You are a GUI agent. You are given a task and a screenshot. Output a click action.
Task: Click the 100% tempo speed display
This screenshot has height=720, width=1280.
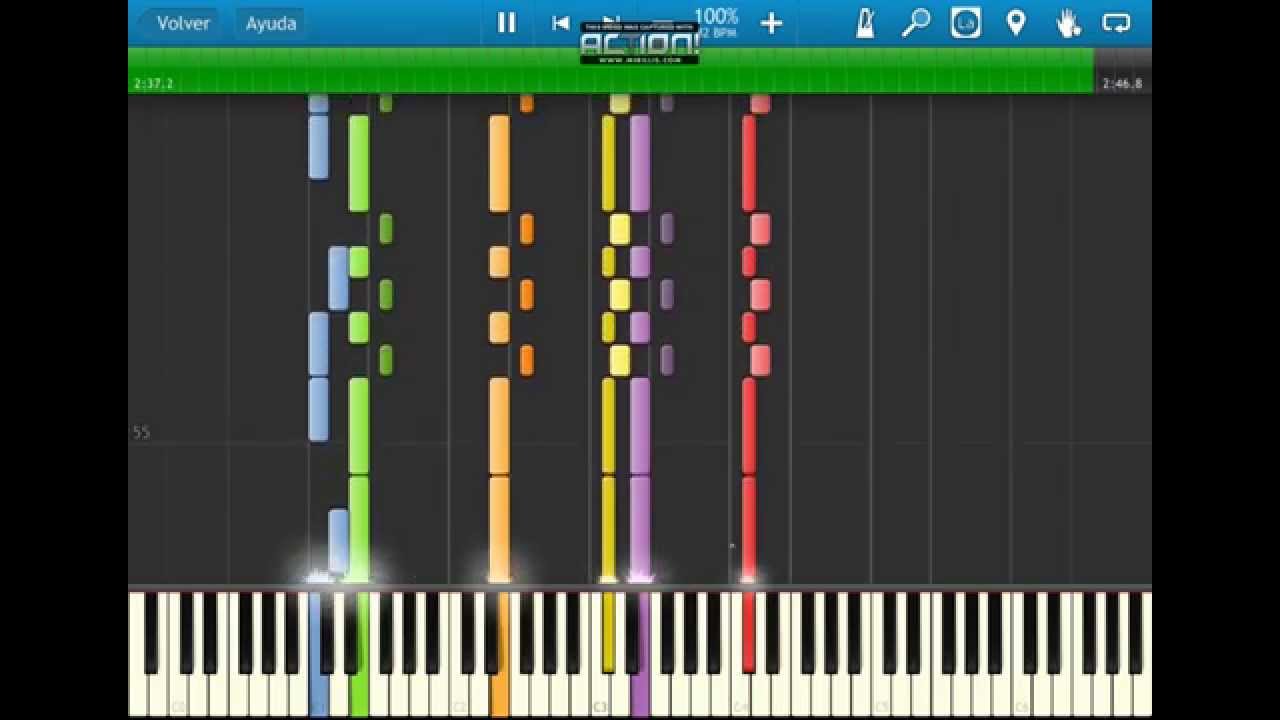(x=716, y=17)
